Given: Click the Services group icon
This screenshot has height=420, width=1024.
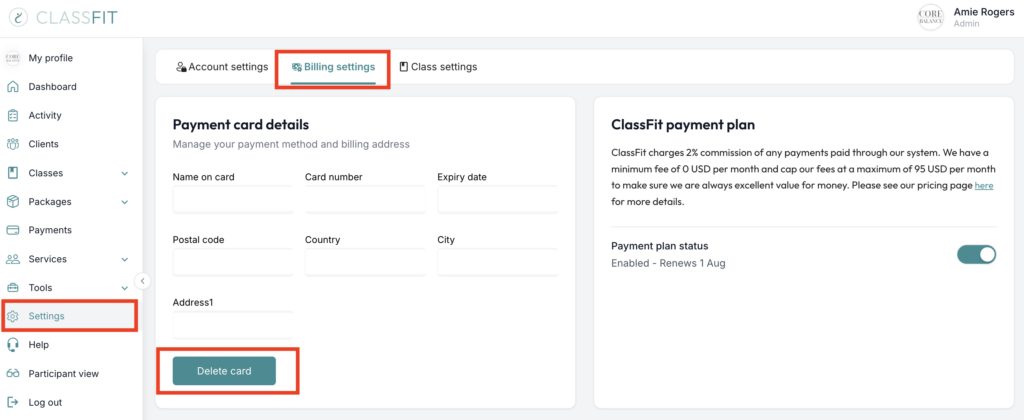Looking at the screenshot, I should tap(12, 259).
